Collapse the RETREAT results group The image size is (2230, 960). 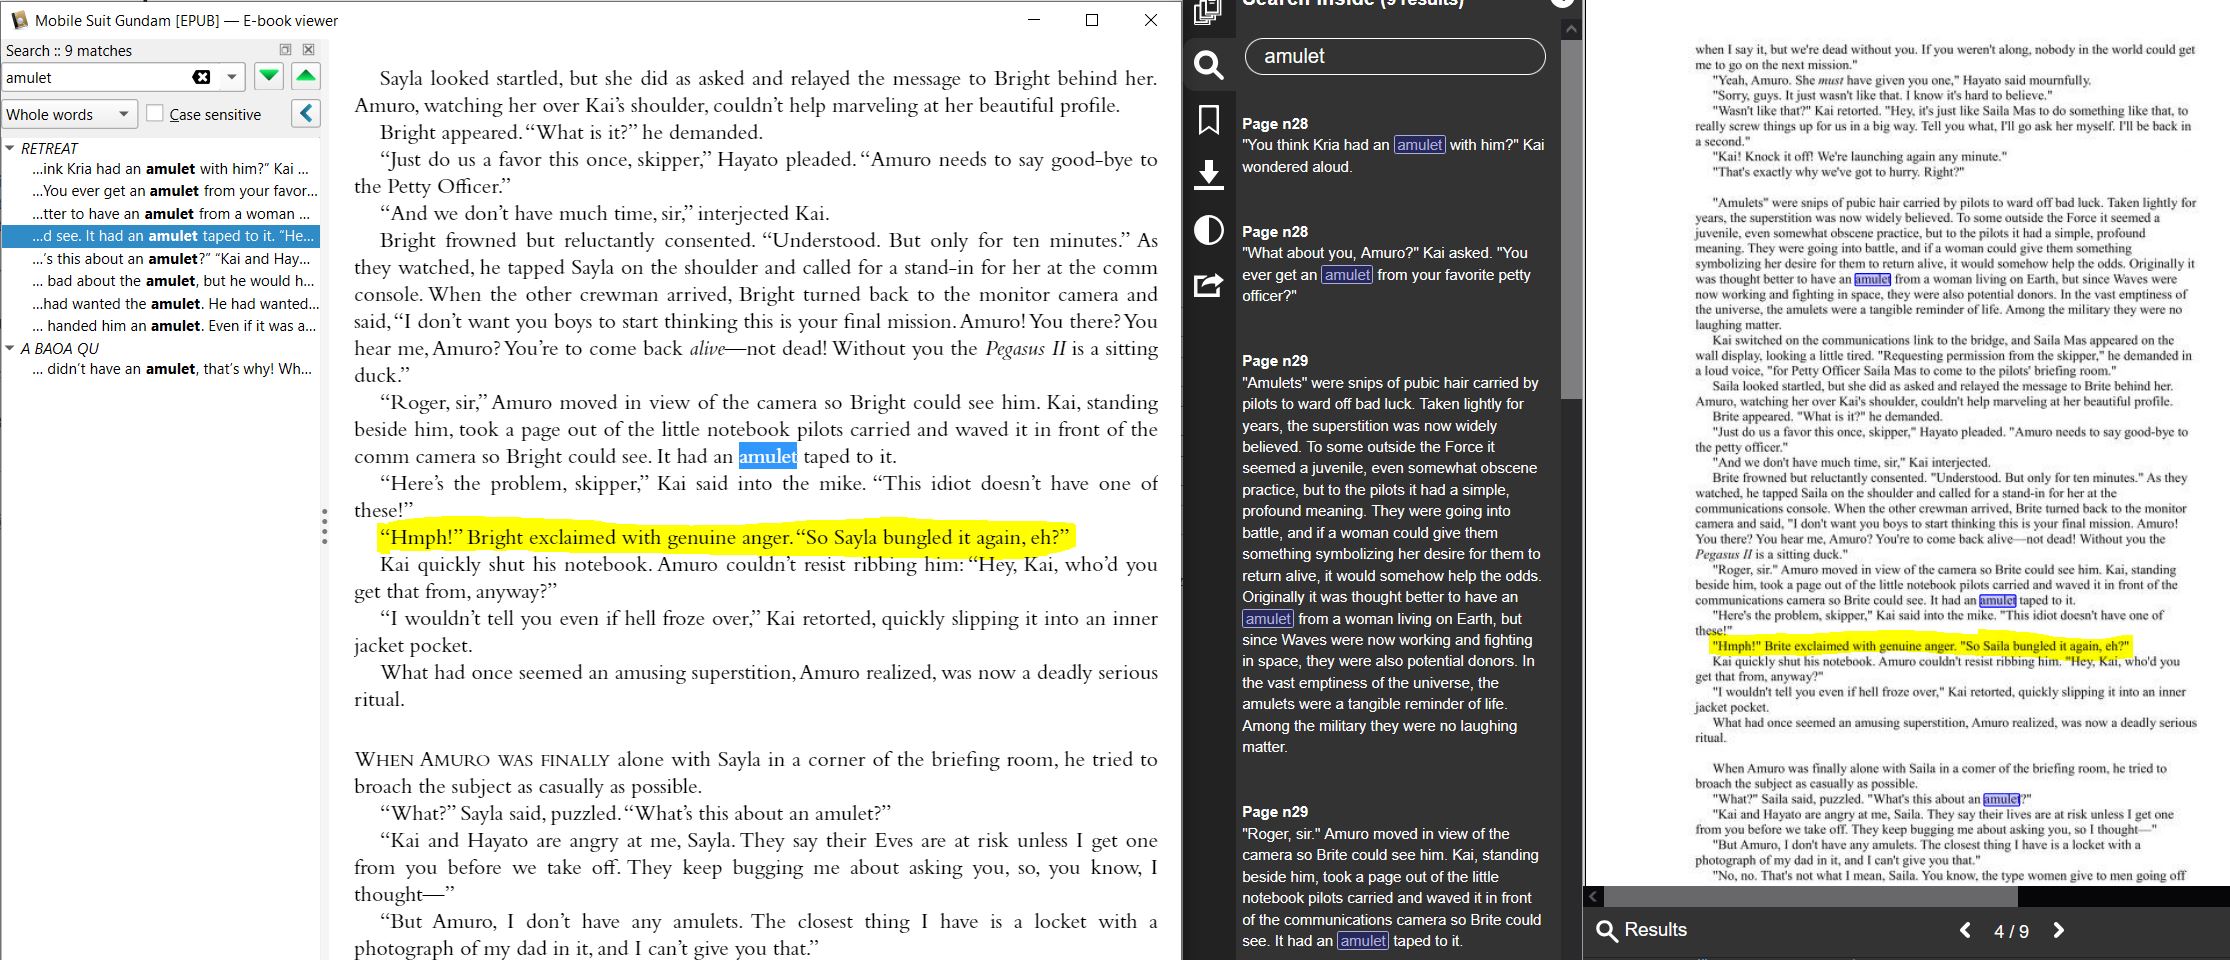10,148
